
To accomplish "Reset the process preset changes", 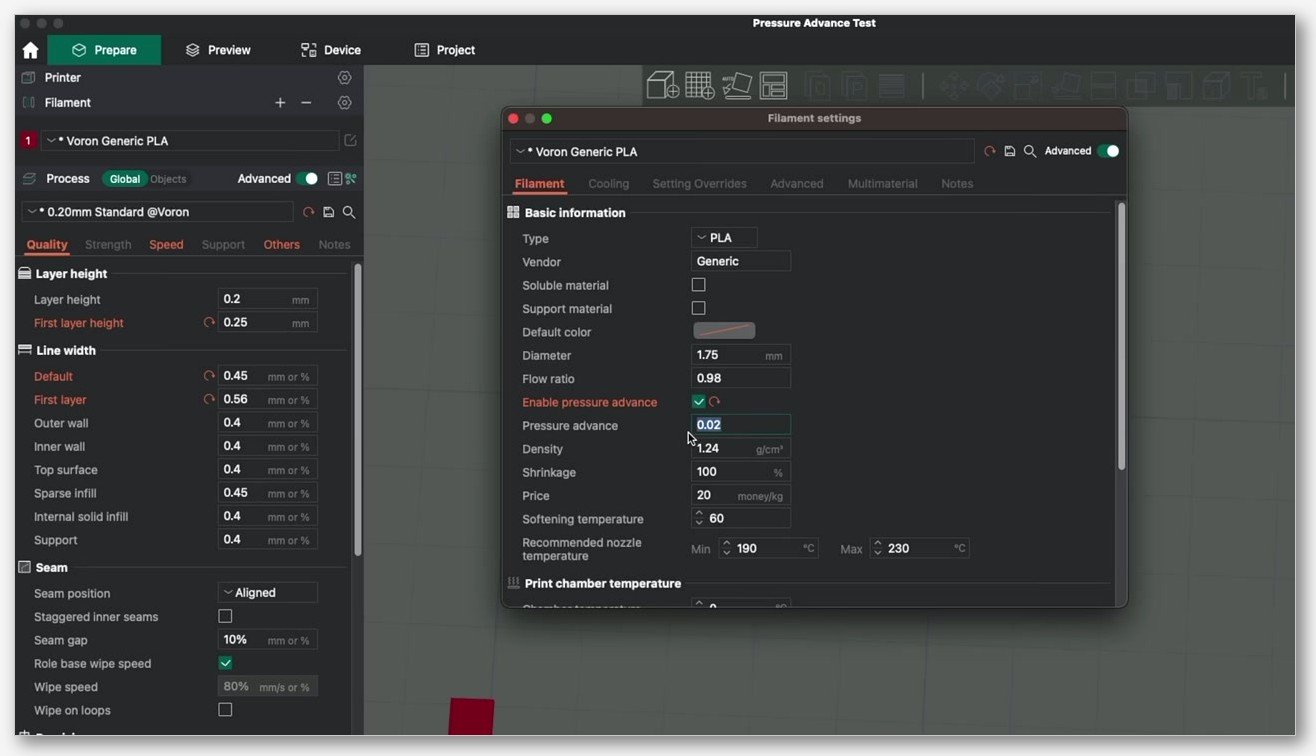I will pyautogui.click(x=308, y=212).
